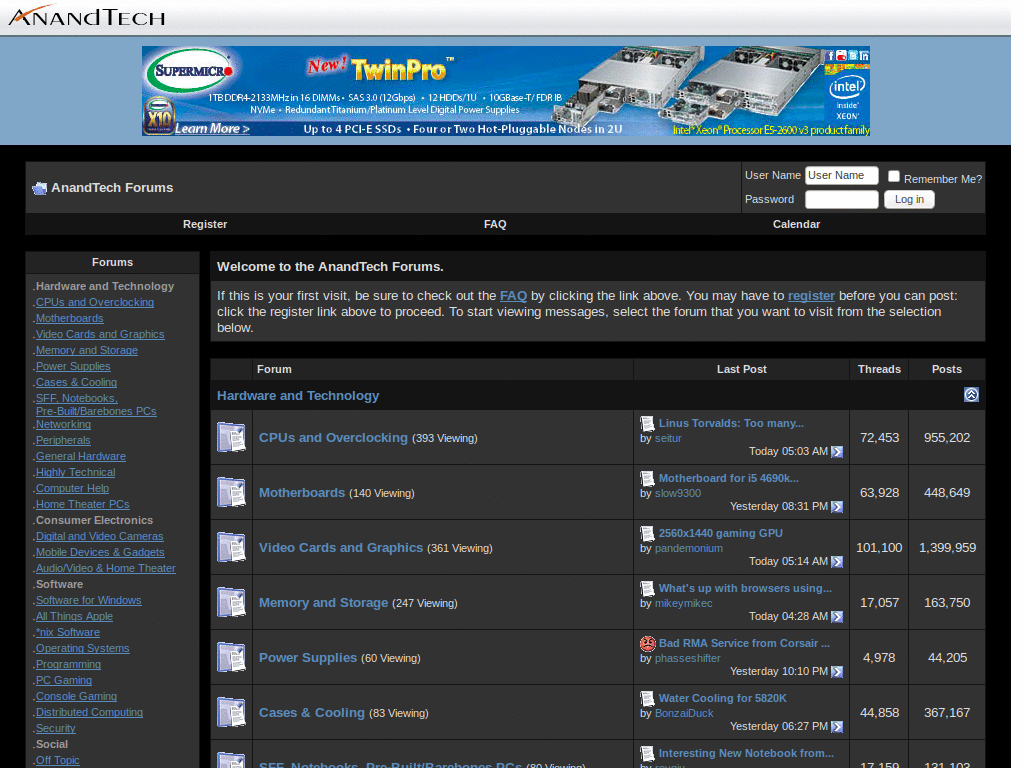Open the Register navigation item
1024x768 pixels.
(205, 224)
